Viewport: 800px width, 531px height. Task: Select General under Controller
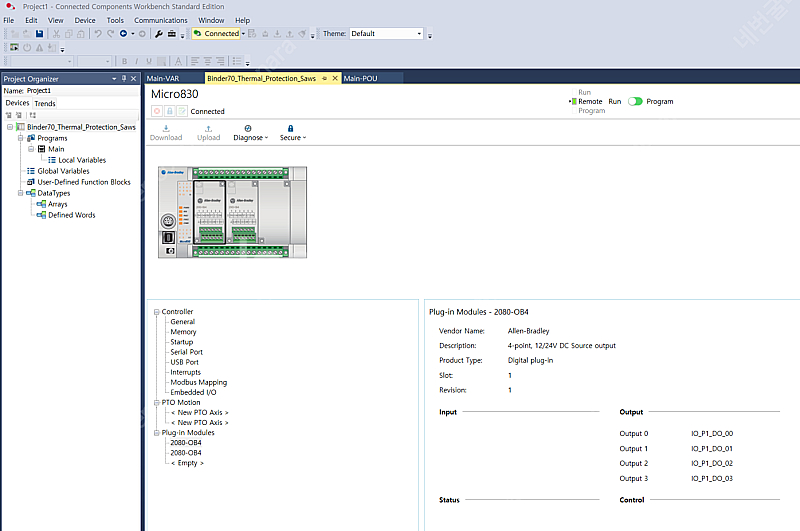pos(183,322)
